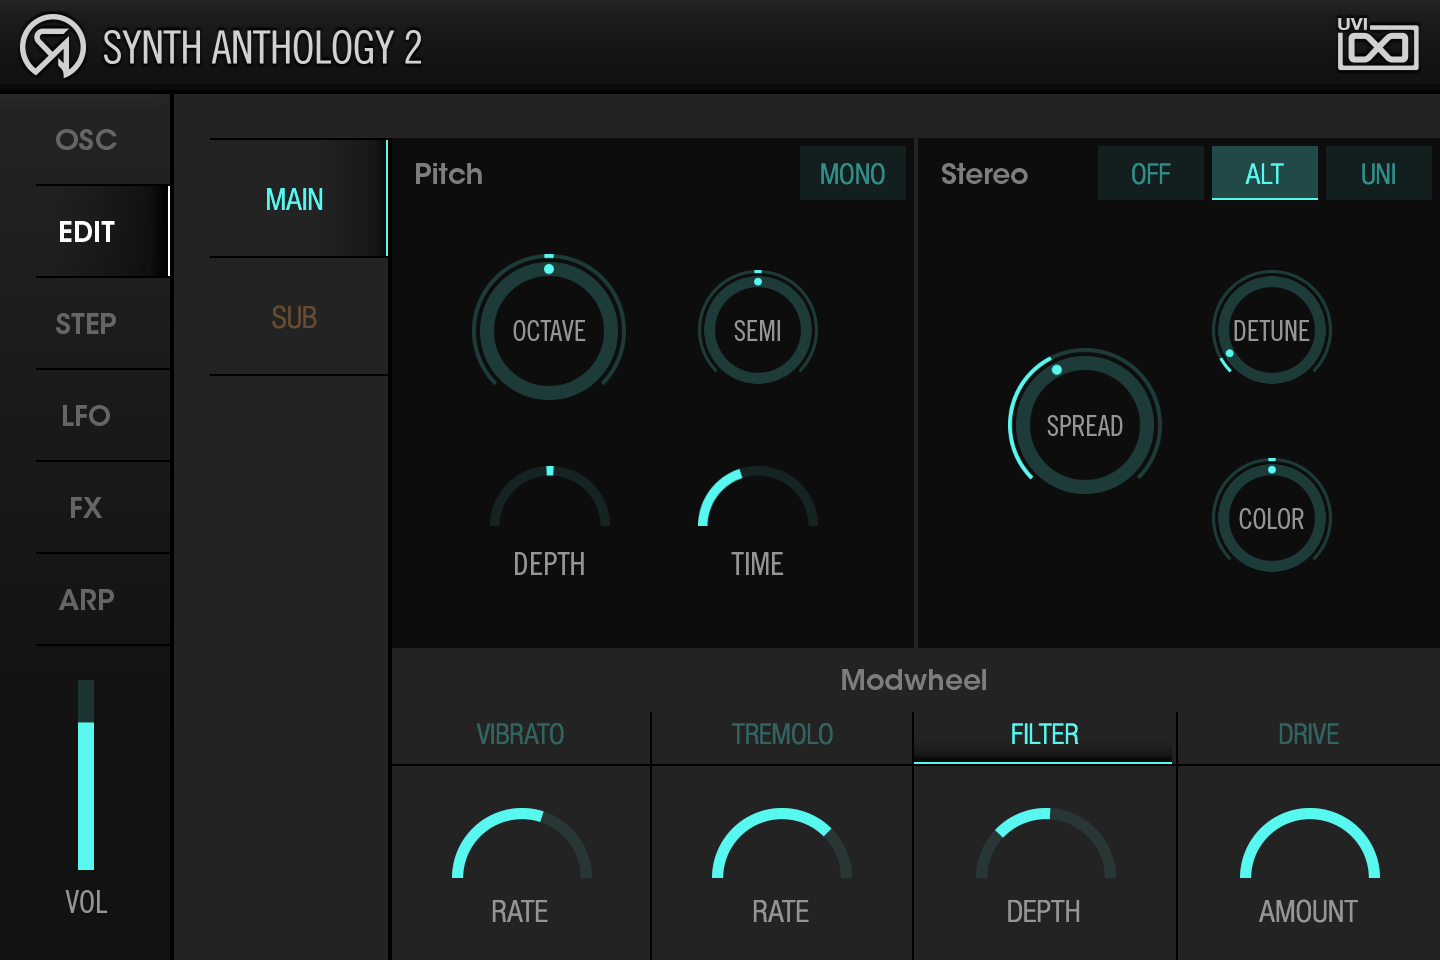Click the DETUNE knob
Screen dimensions: 1440x960
[x=1271, y=330]
